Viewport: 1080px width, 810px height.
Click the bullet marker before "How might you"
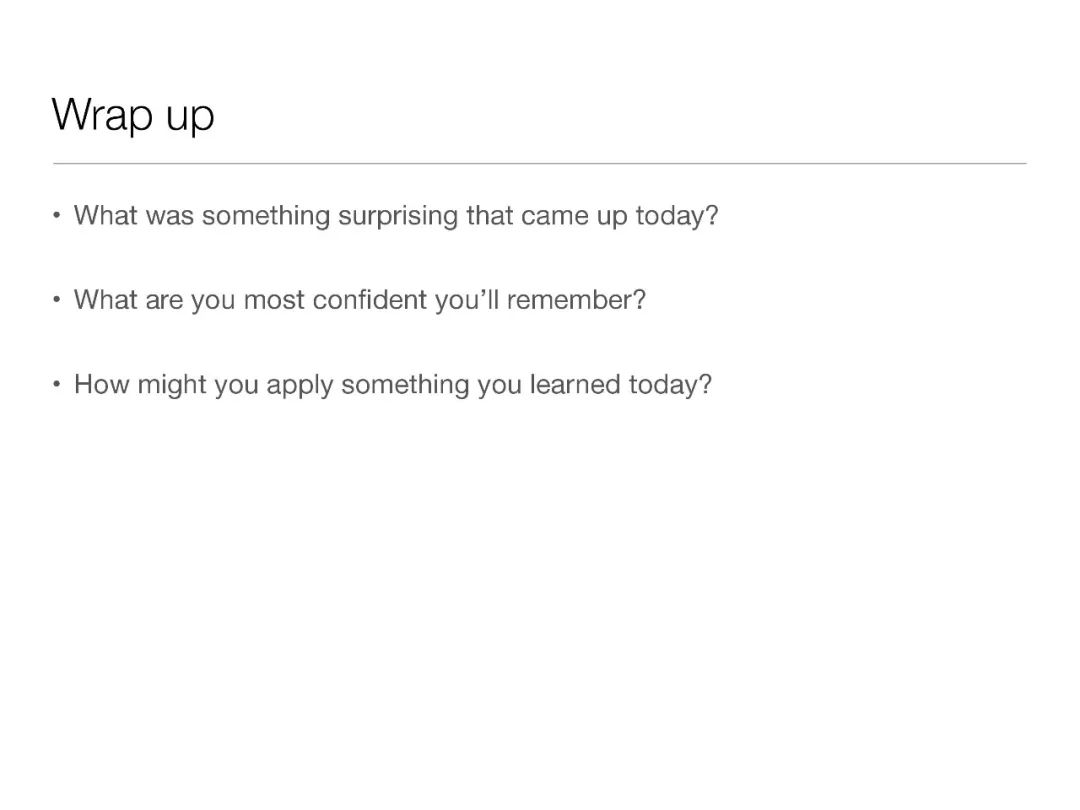coord(56,384)
